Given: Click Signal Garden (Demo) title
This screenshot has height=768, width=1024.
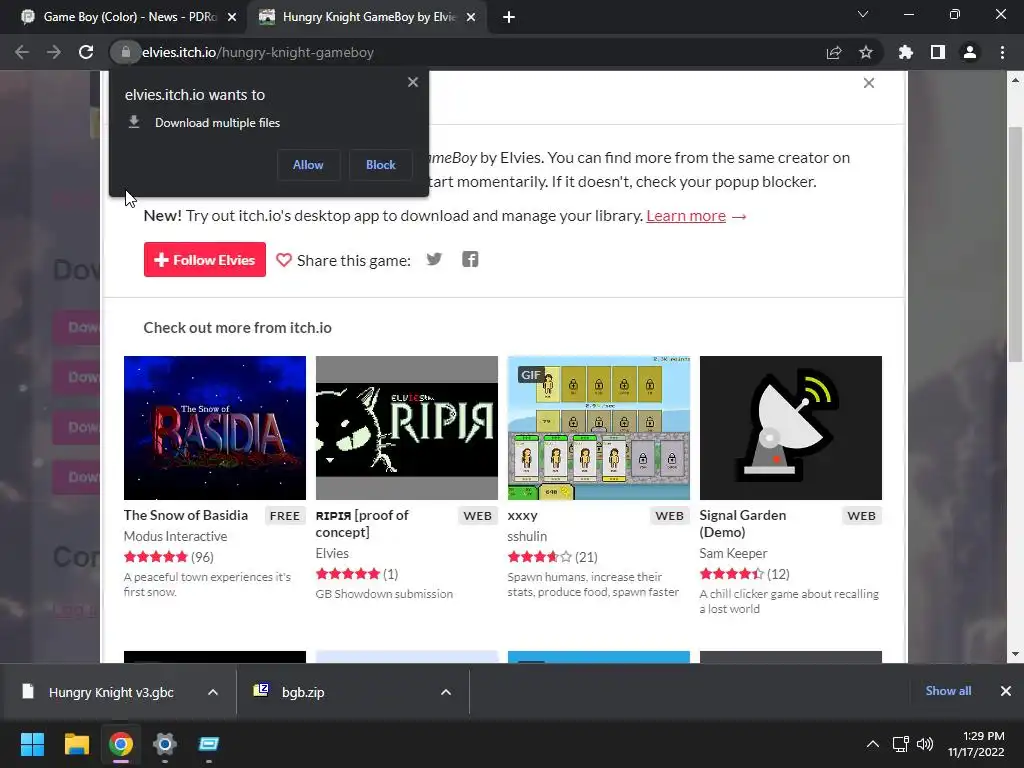Looking at the screenshot, I should coord(743,524).
